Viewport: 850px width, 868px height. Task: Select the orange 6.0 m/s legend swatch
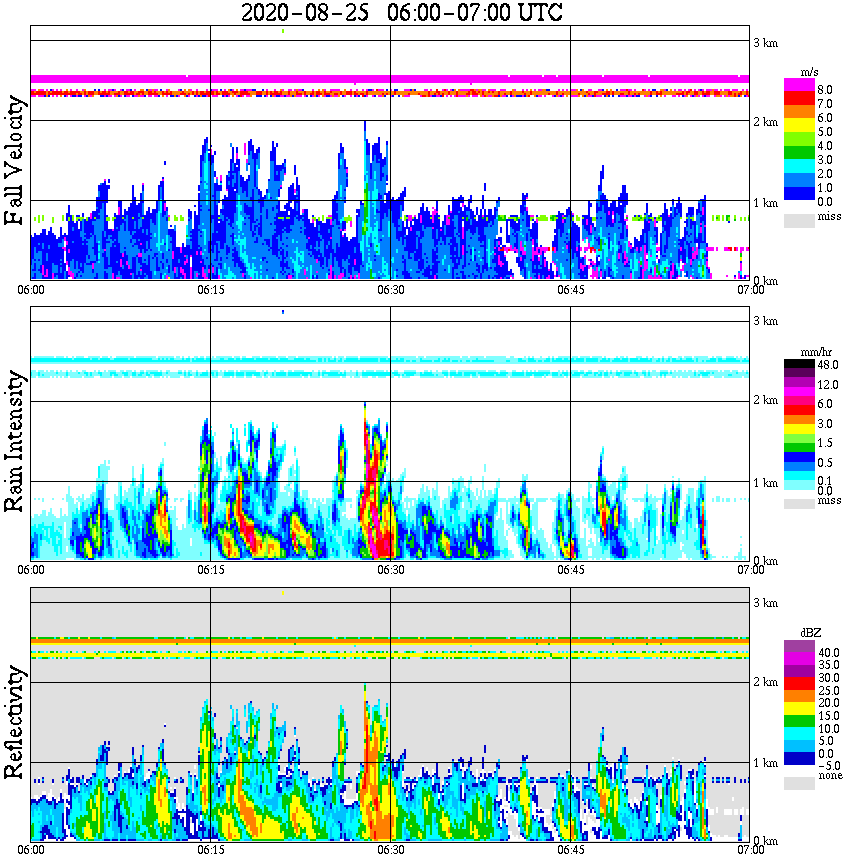click(x=799, y=112)
